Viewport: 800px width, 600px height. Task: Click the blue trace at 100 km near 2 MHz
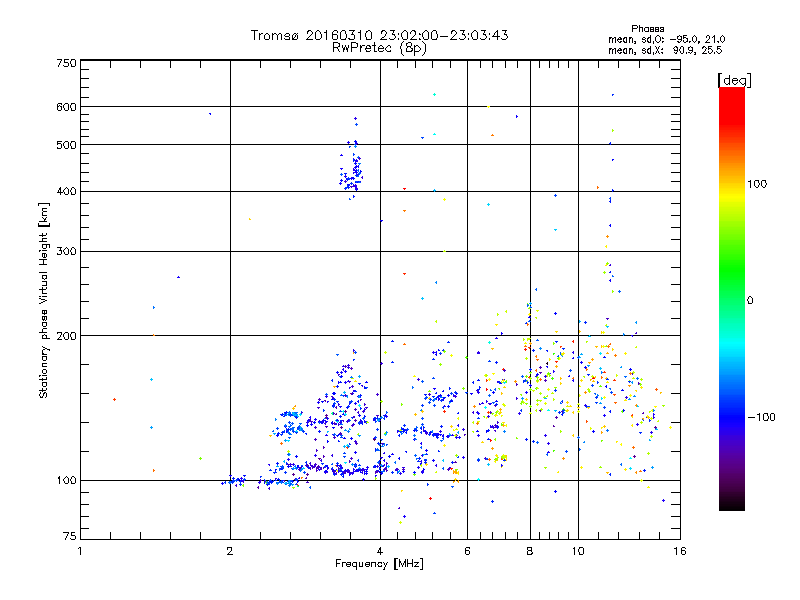click(234, 481)
